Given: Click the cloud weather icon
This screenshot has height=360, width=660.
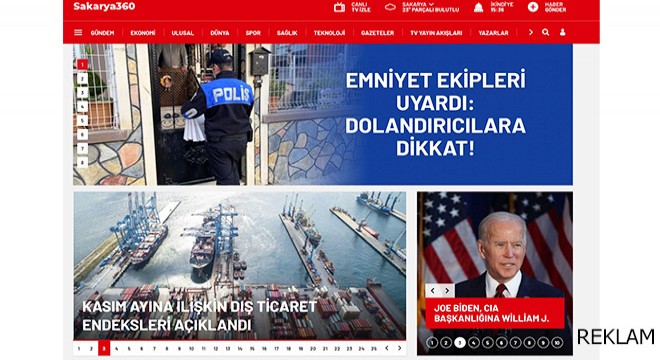Looking at the screenshot, I should point(390,7).
